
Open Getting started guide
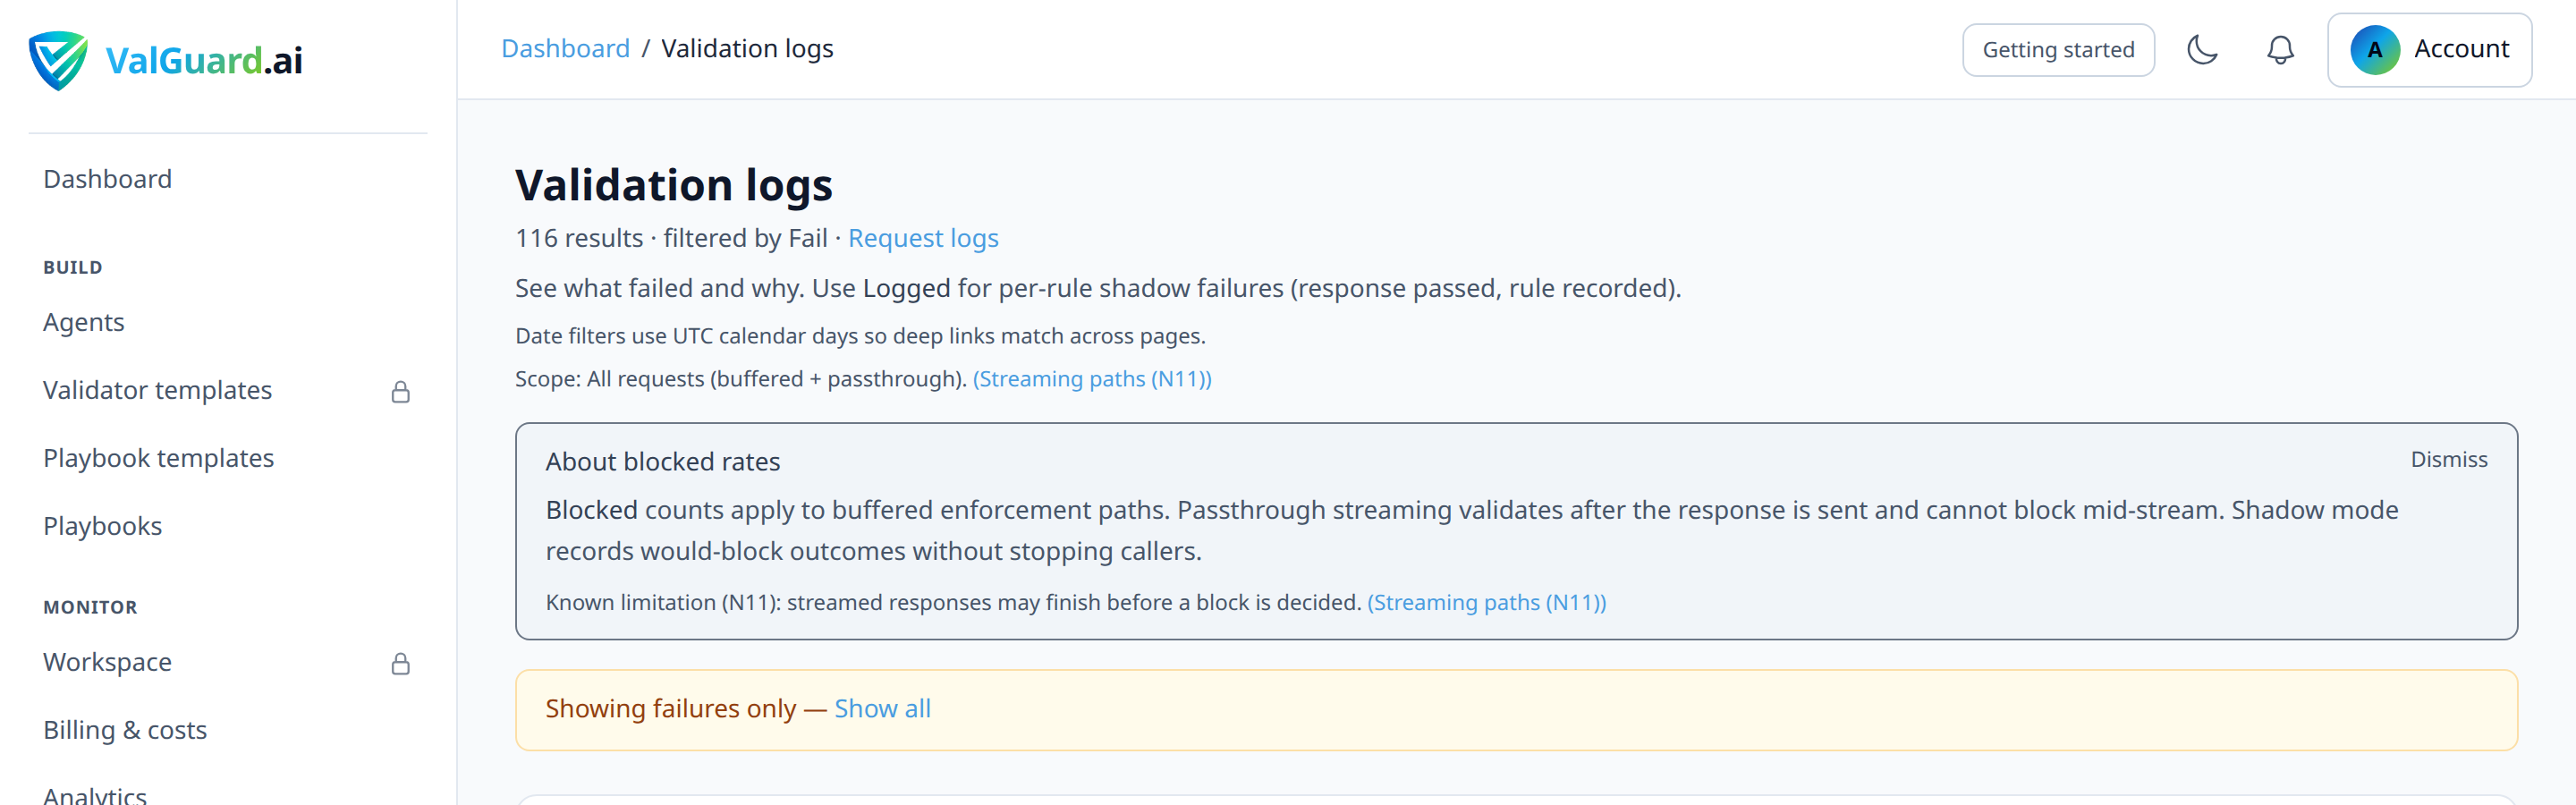[x=2058, y=50]
